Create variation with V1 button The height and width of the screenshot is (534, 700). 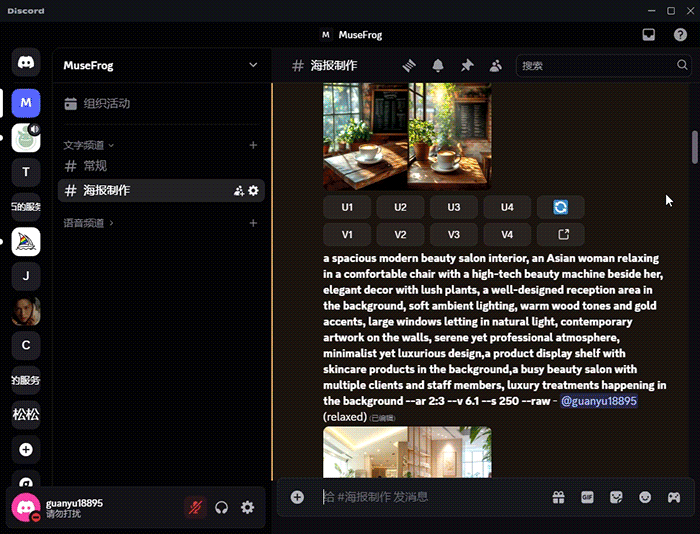[347, 234]
